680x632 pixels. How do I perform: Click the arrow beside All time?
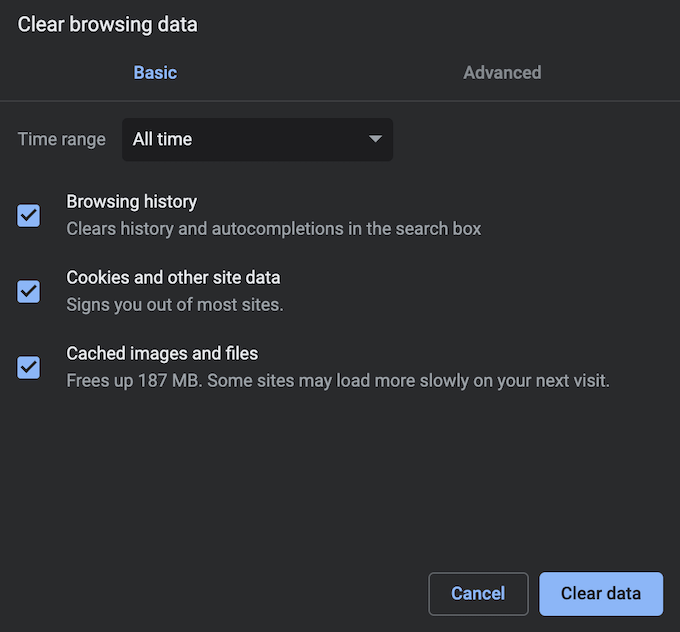376,140
